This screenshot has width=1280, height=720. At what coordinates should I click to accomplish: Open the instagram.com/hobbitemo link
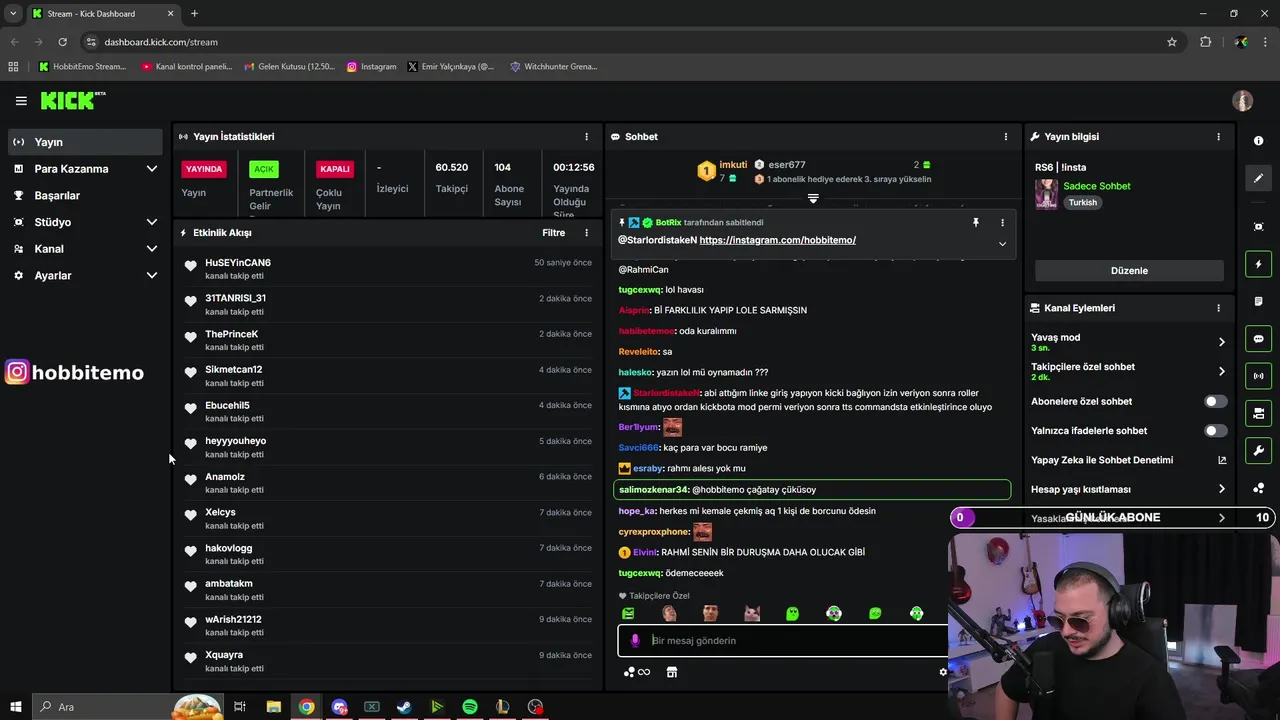click(x=777, y=240)
